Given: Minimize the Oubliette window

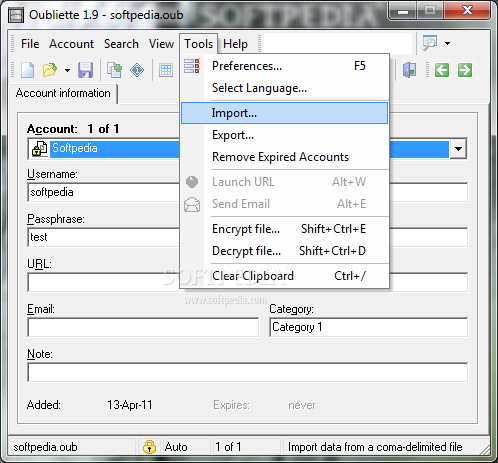Looking at the screenshot, I should [x=403, y=12].
